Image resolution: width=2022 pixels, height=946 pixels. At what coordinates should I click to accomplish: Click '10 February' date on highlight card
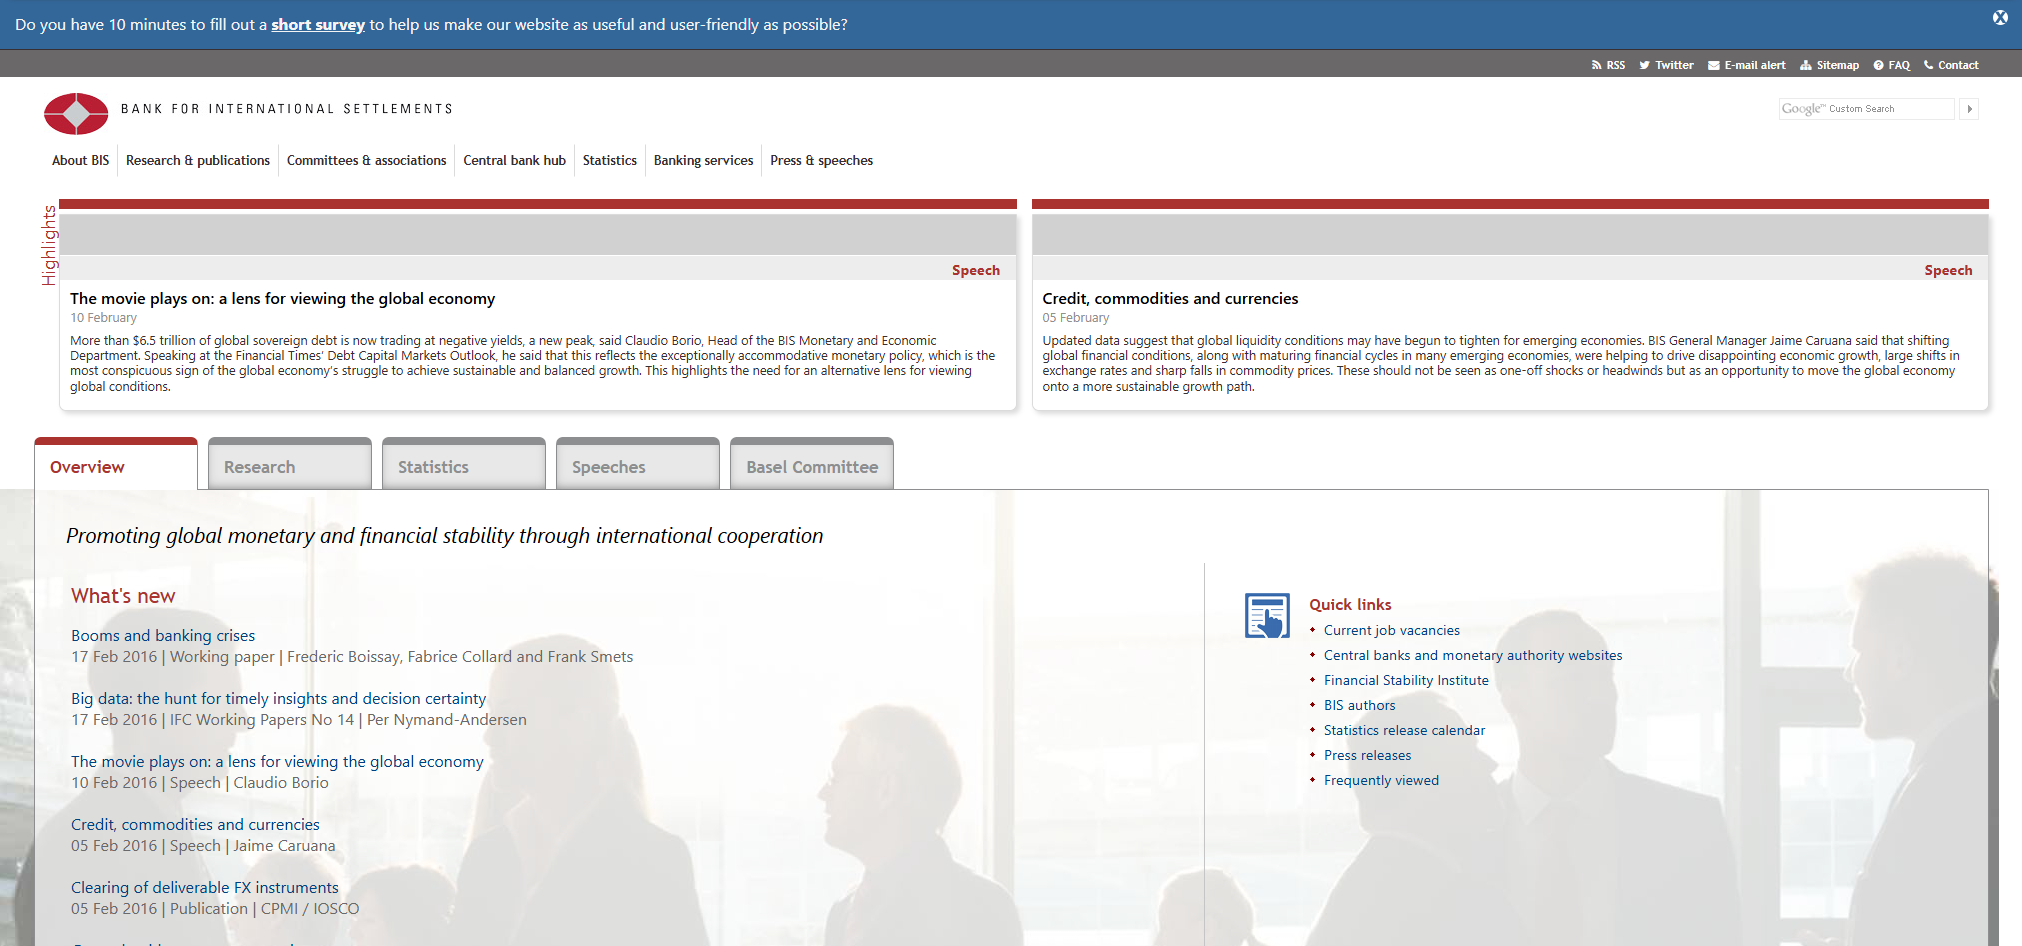click(103, 318)
